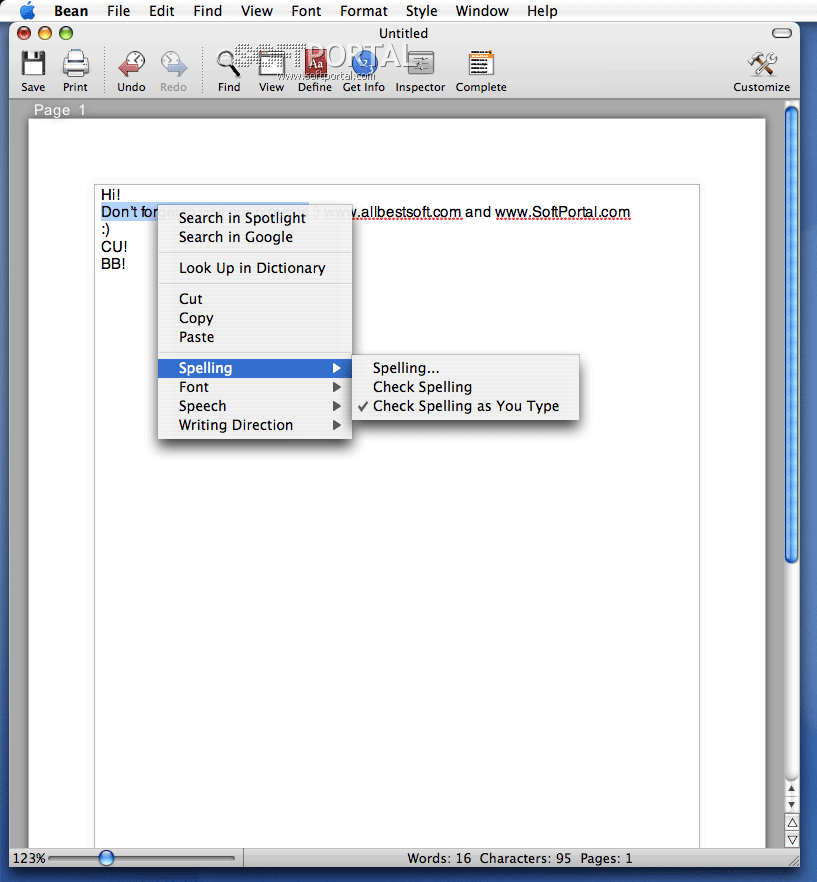Click the 'CU!' line in document

coord(114,247)
